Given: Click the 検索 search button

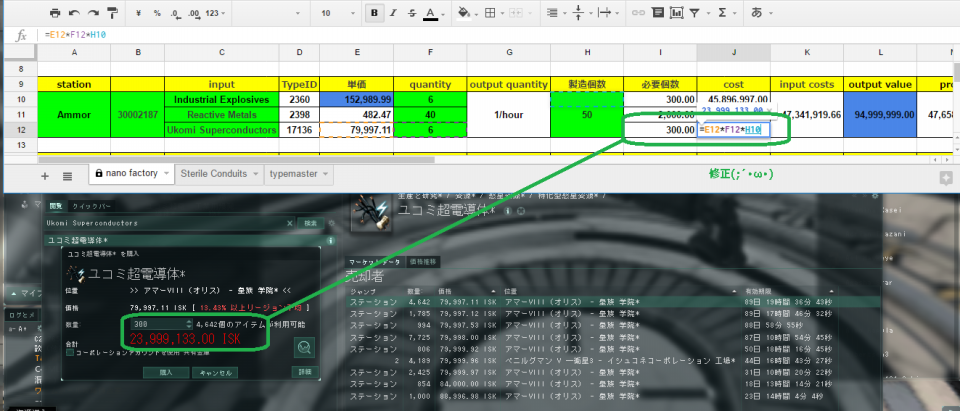Looking at the screenshot, I should [x=310, y=224].
